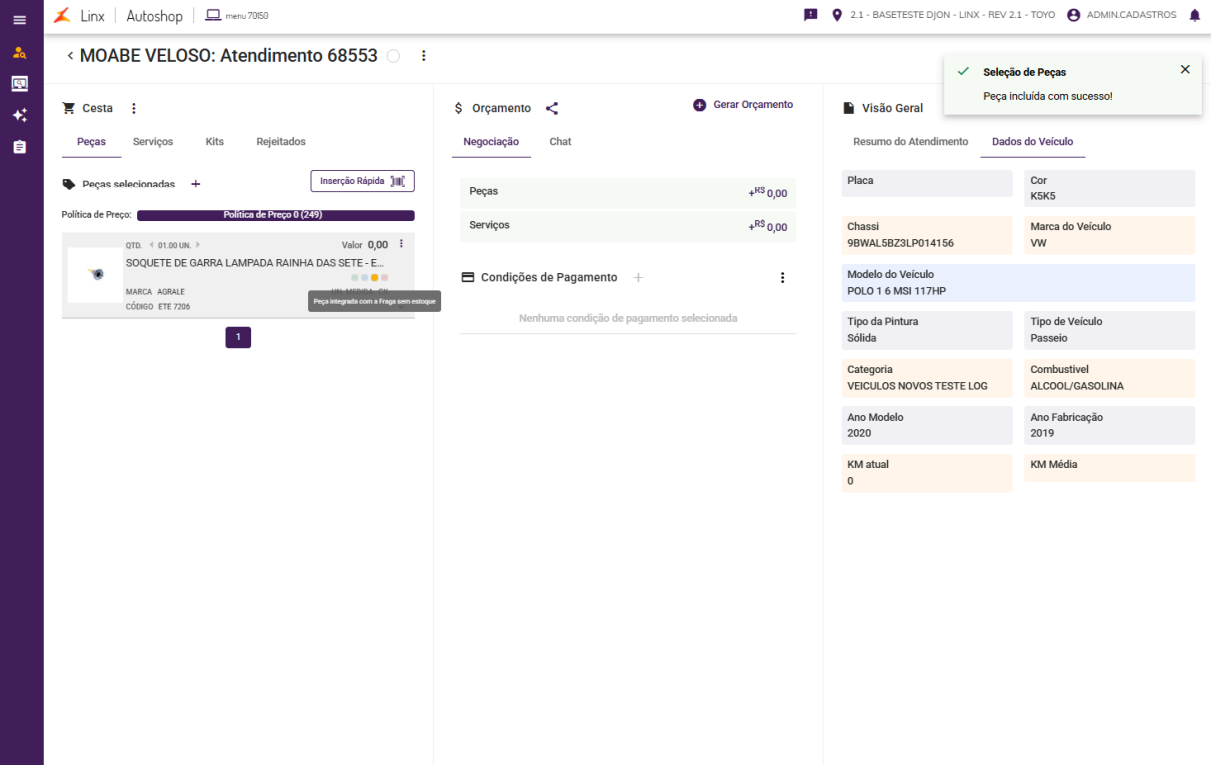Viewport: 1225px width, 765px height.
Task: Switch to the Serviços tab
Action: [153, 142]
